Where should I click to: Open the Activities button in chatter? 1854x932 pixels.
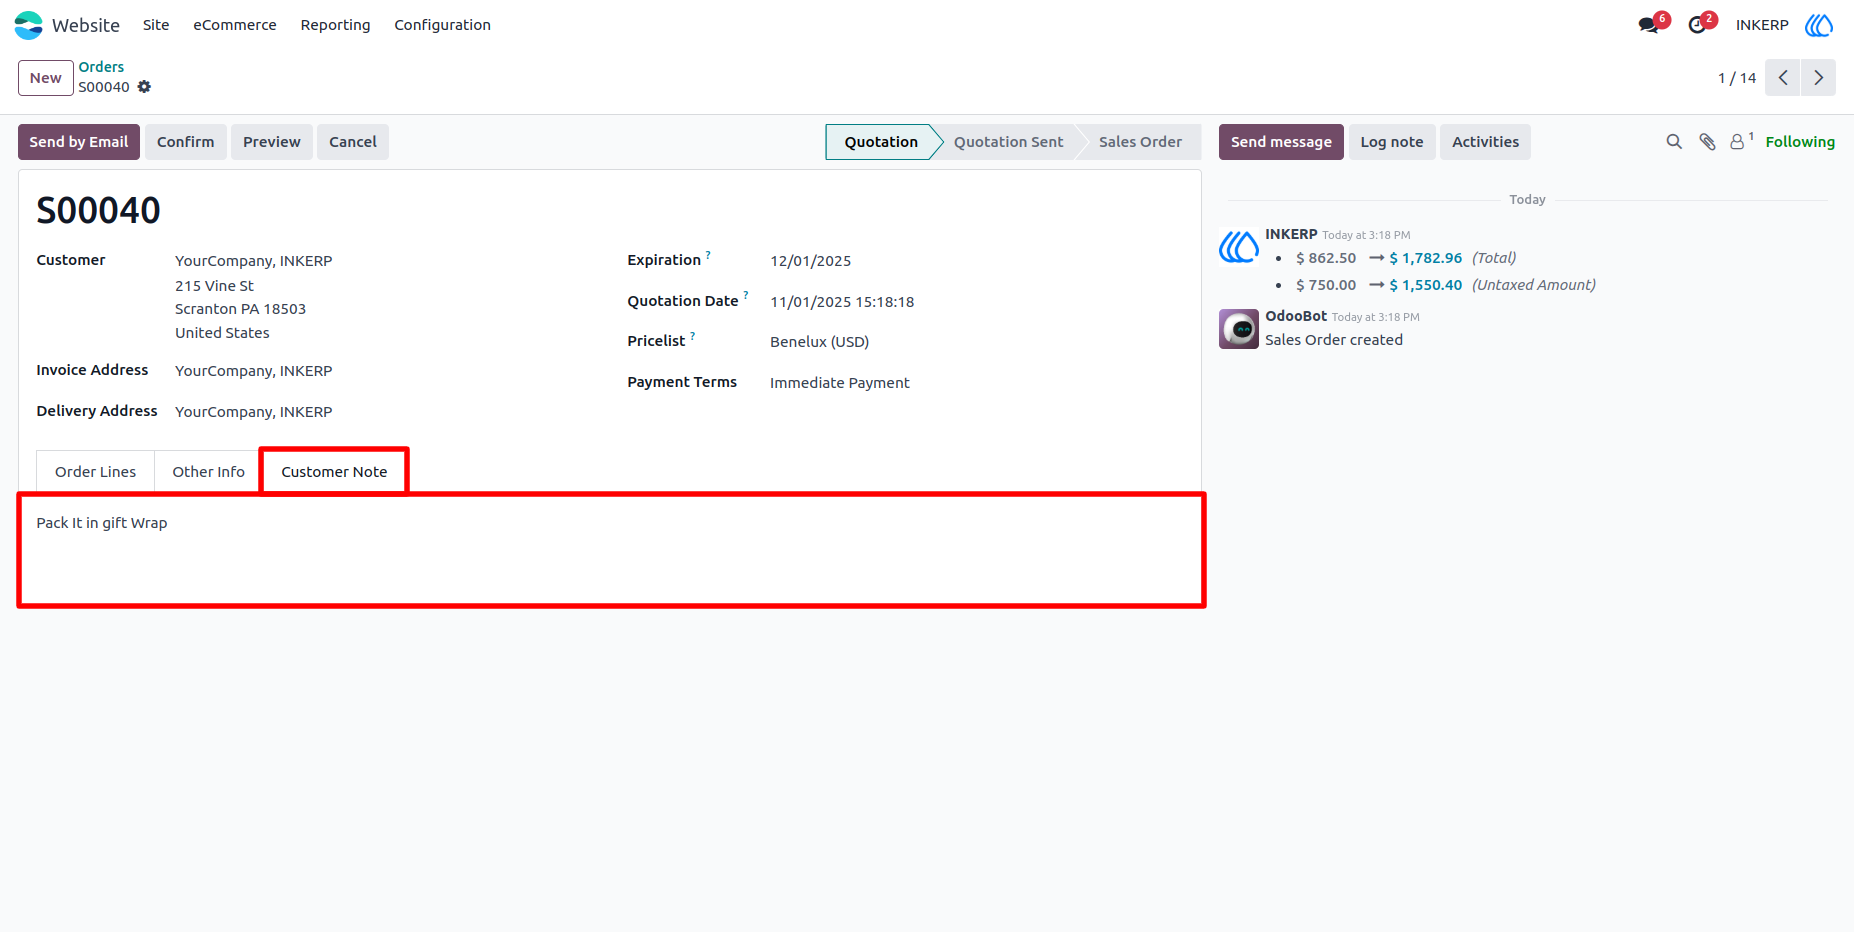(1485, 142)
